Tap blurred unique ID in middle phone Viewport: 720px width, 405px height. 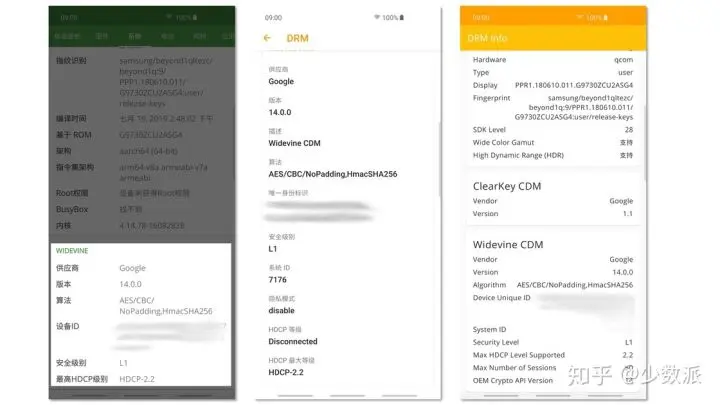coord(319,211)
